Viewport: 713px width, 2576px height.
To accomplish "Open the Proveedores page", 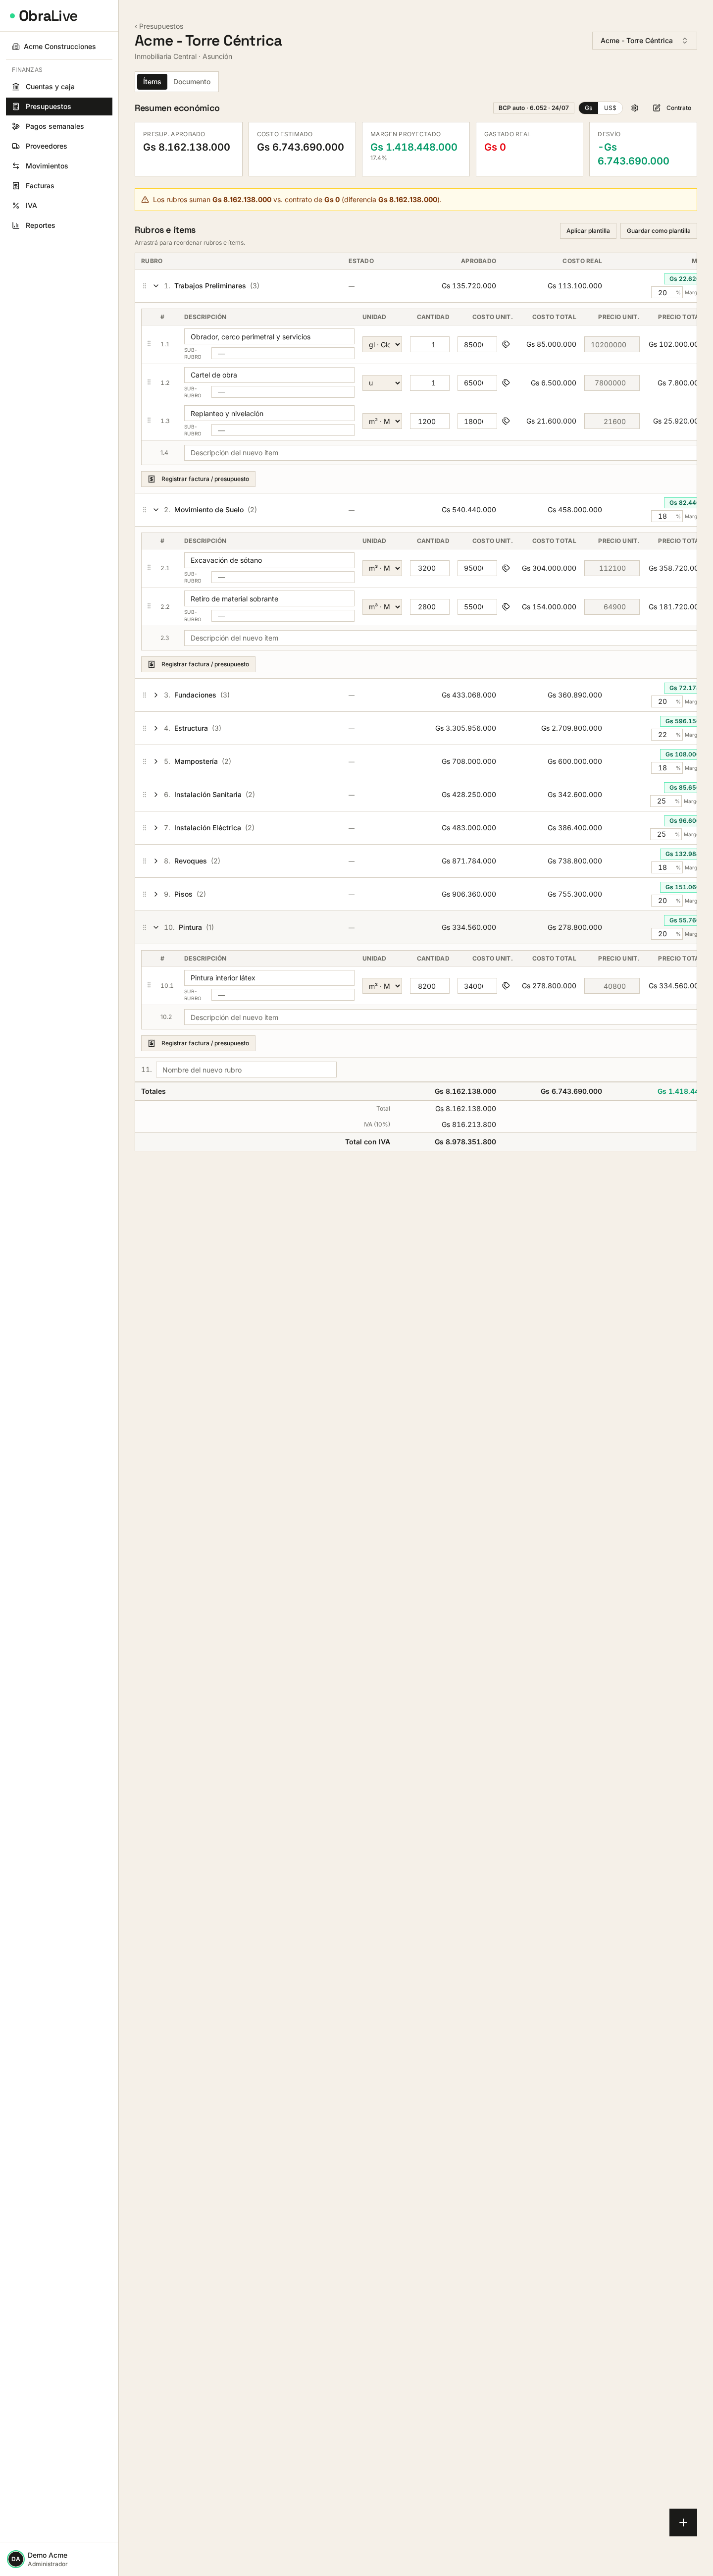I will (59, 146).
